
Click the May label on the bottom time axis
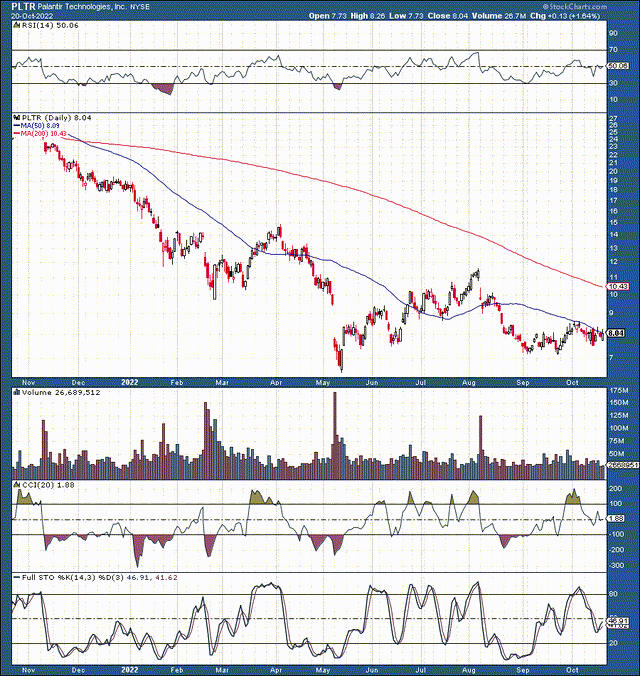tap(323, 670)
